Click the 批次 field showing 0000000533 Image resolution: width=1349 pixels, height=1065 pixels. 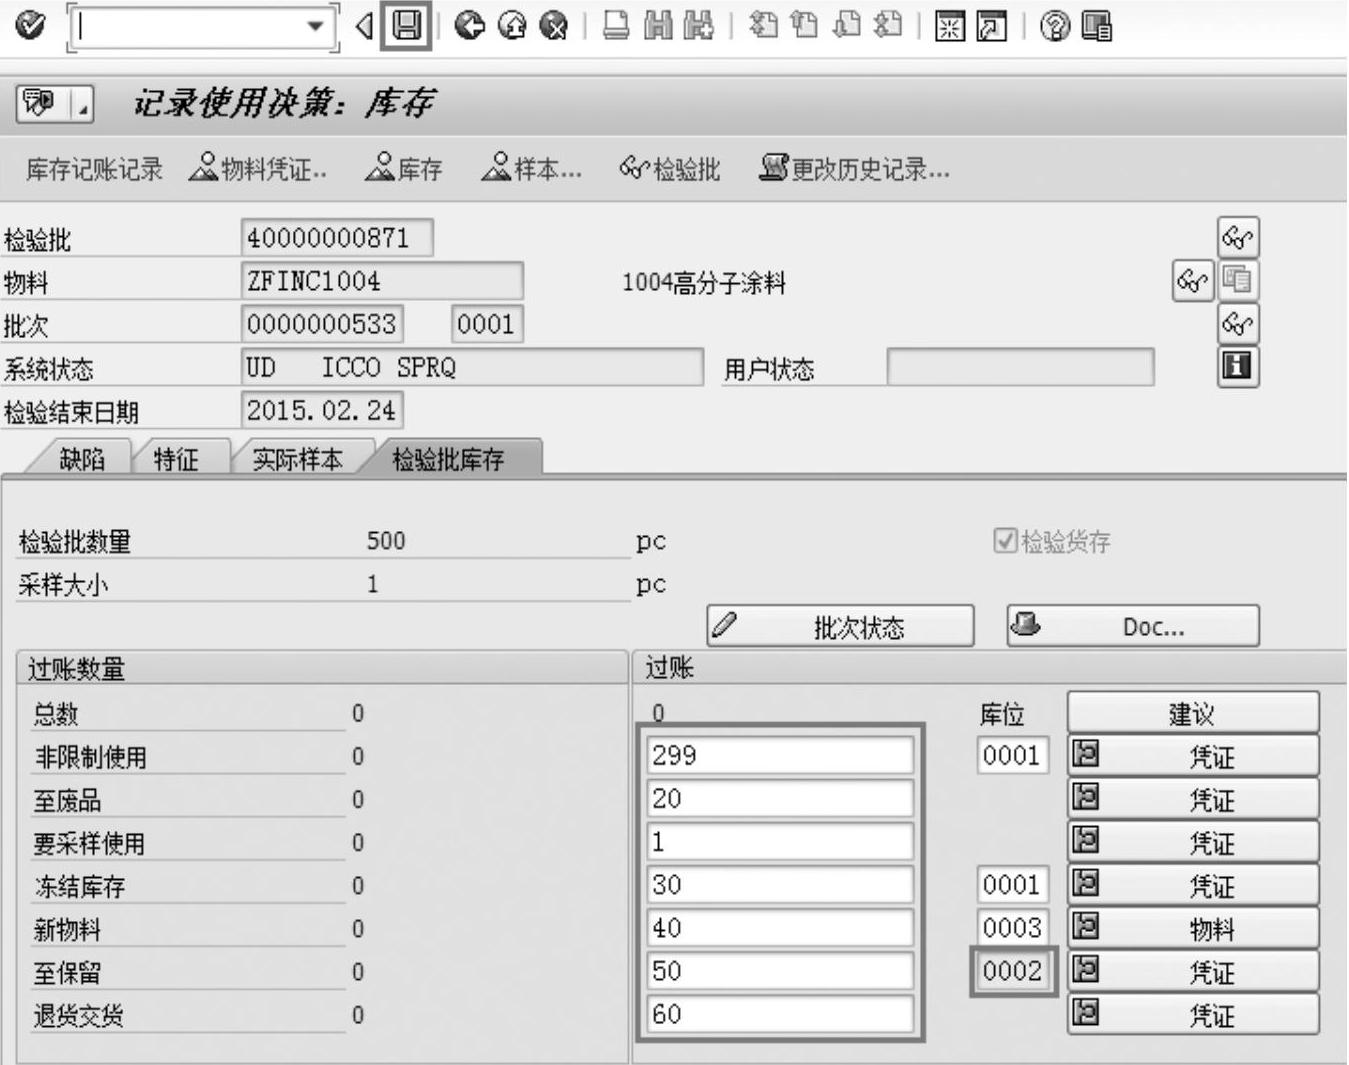[322, 324]
